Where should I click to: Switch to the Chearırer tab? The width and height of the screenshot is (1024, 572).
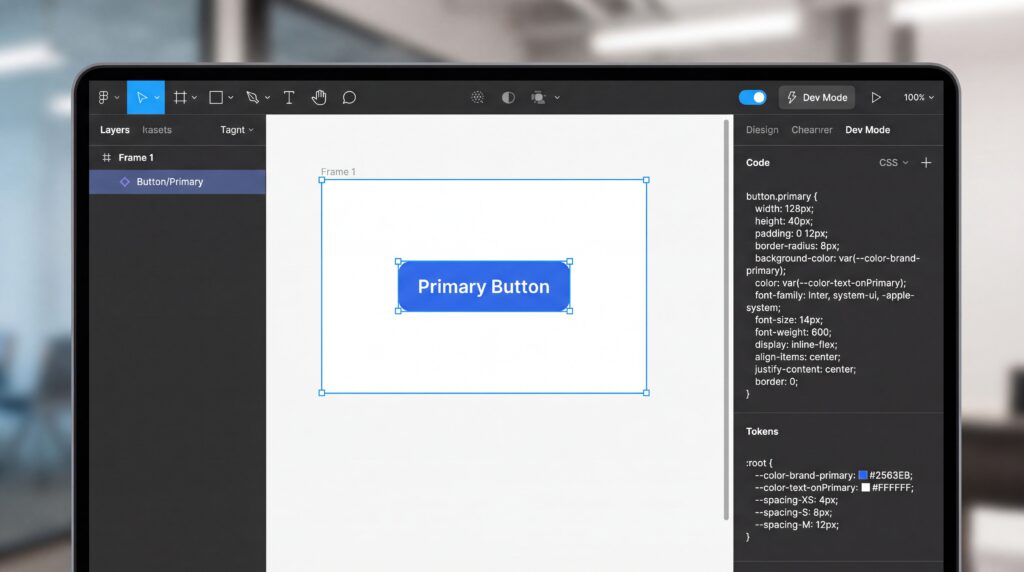click(x=812, y=130)
